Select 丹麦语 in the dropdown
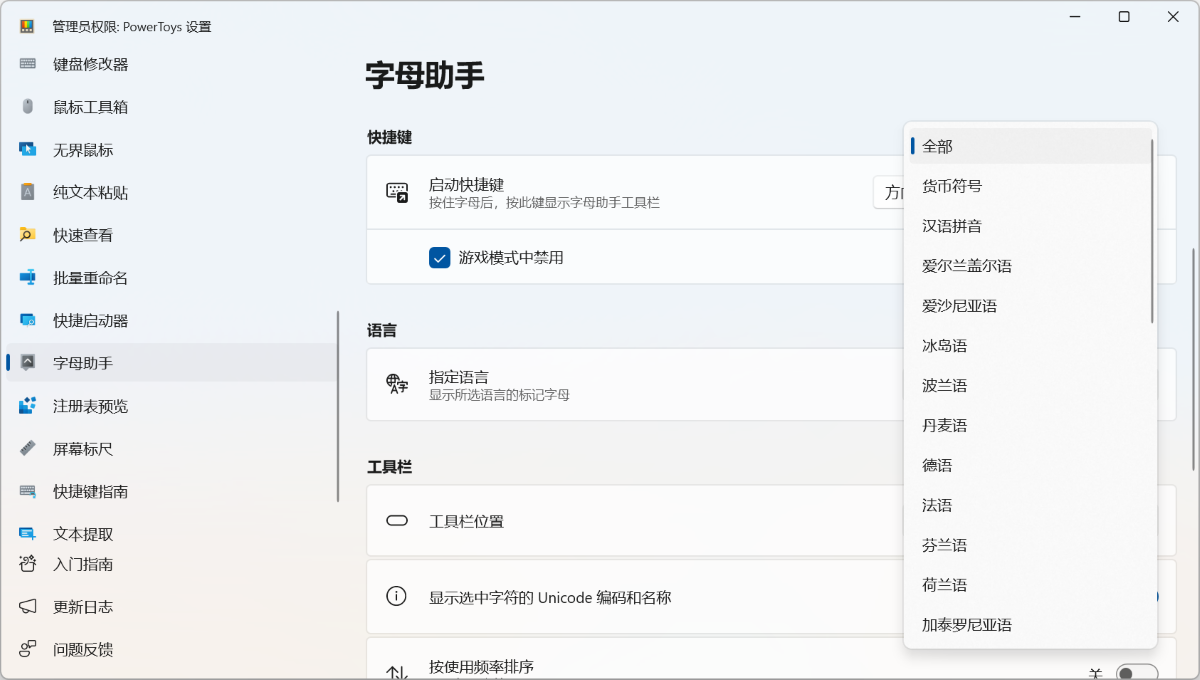This screenshot has width=1200, height=680. tap(1029, 426)
